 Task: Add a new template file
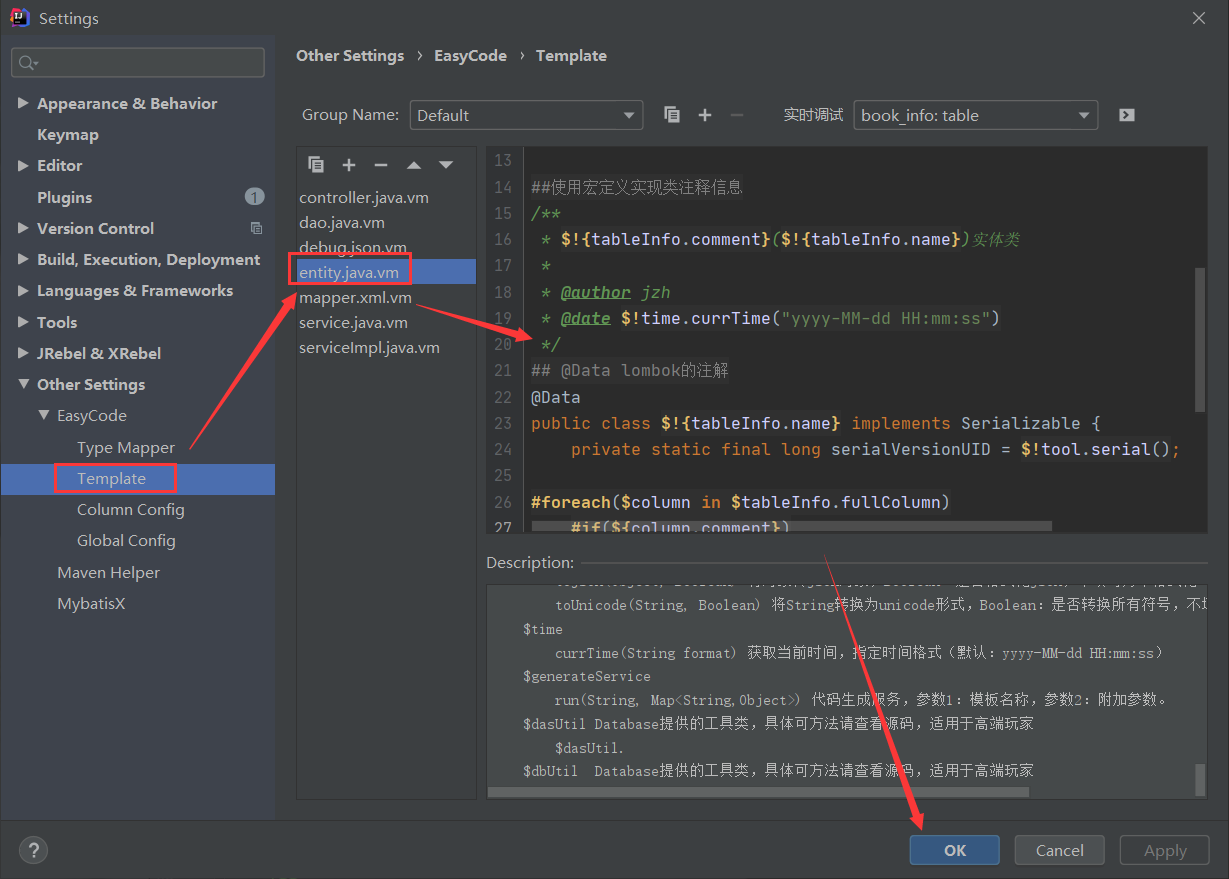pyautogui.click(x=349, y=165)
